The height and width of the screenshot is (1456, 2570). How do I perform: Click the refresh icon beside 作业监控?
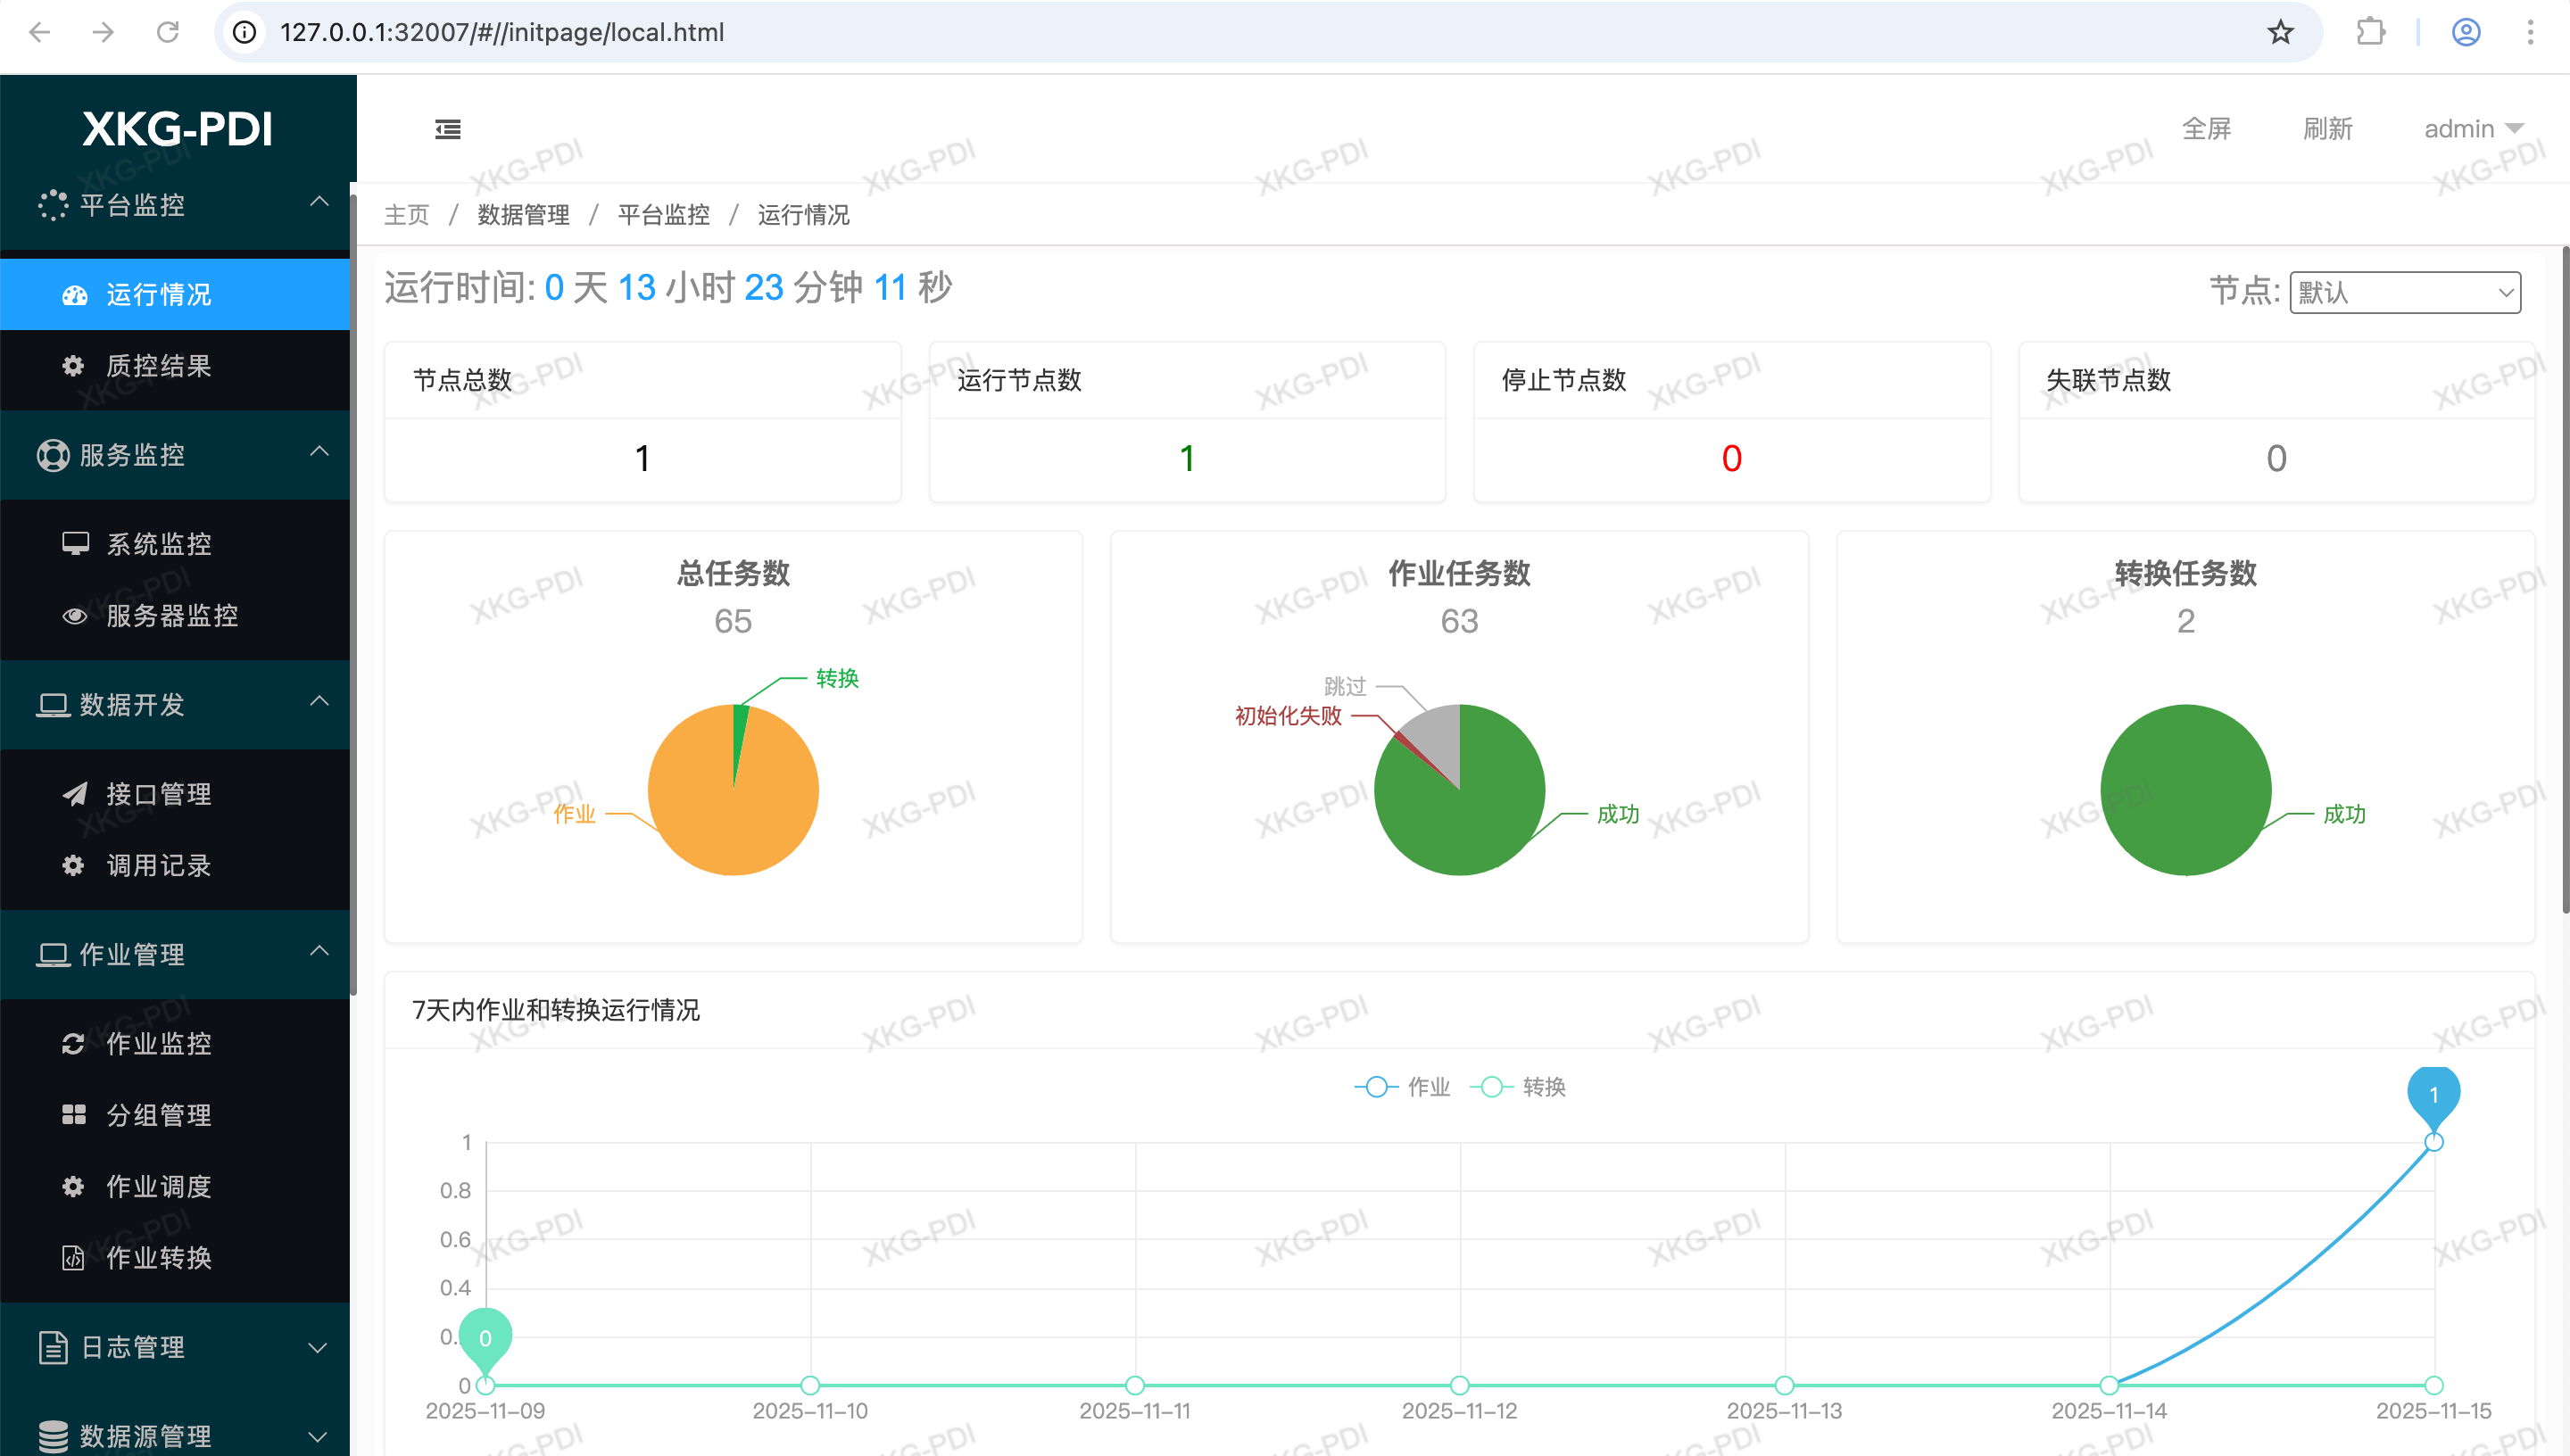click(73, 1044)
